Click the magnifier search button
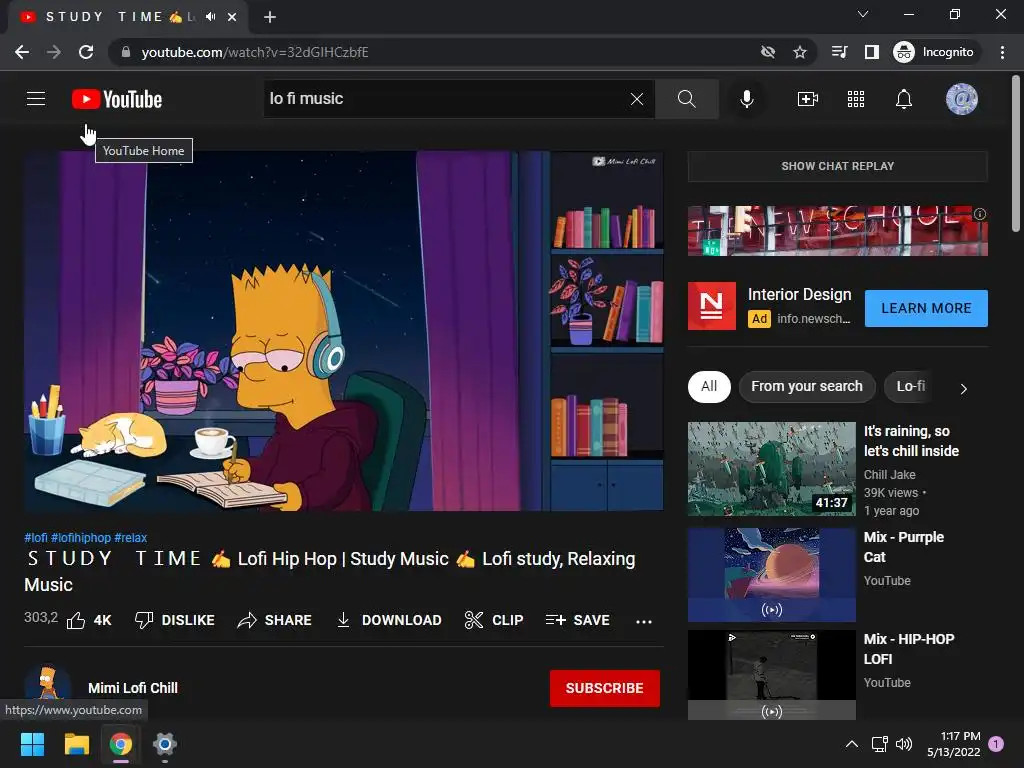 click(686, 99)
